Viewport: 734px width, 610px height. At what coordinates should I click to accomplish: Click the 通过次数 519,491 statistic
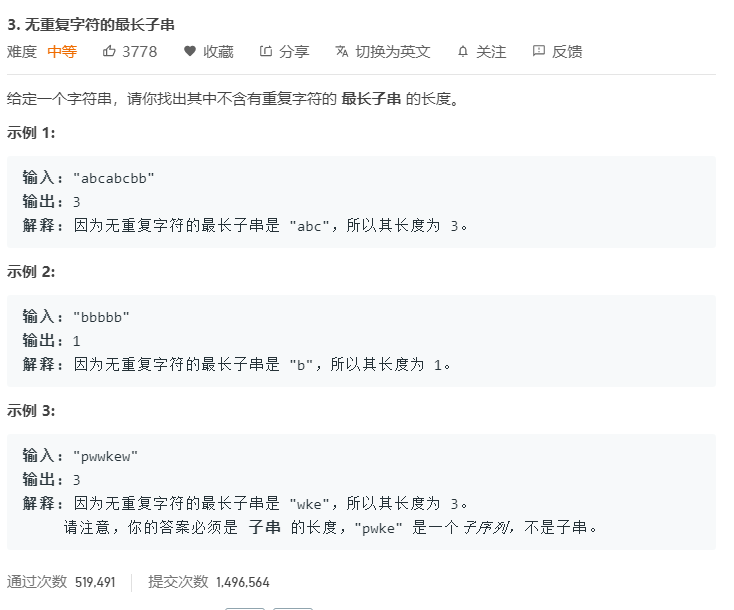pos(61,582)
